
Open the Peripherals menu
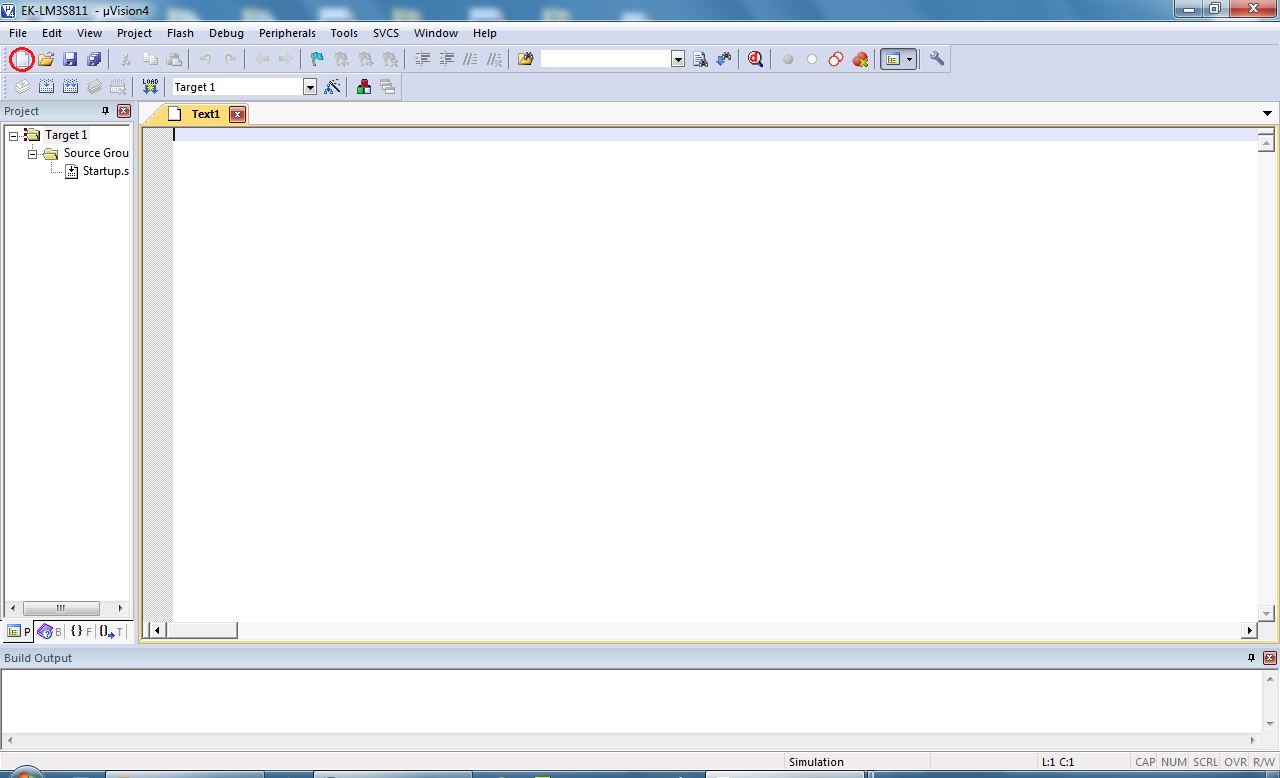(287, 33)
